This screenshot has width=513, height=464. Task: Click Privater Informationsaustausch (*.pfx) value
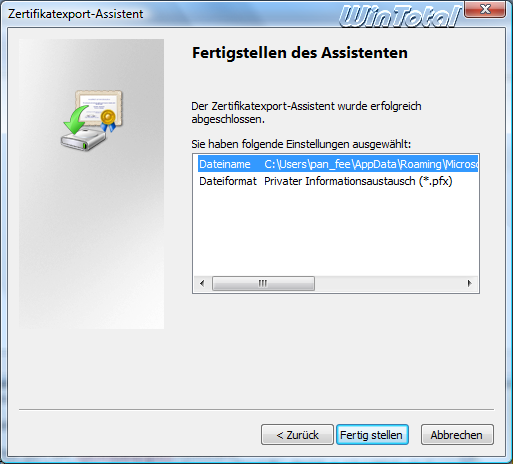358,181
